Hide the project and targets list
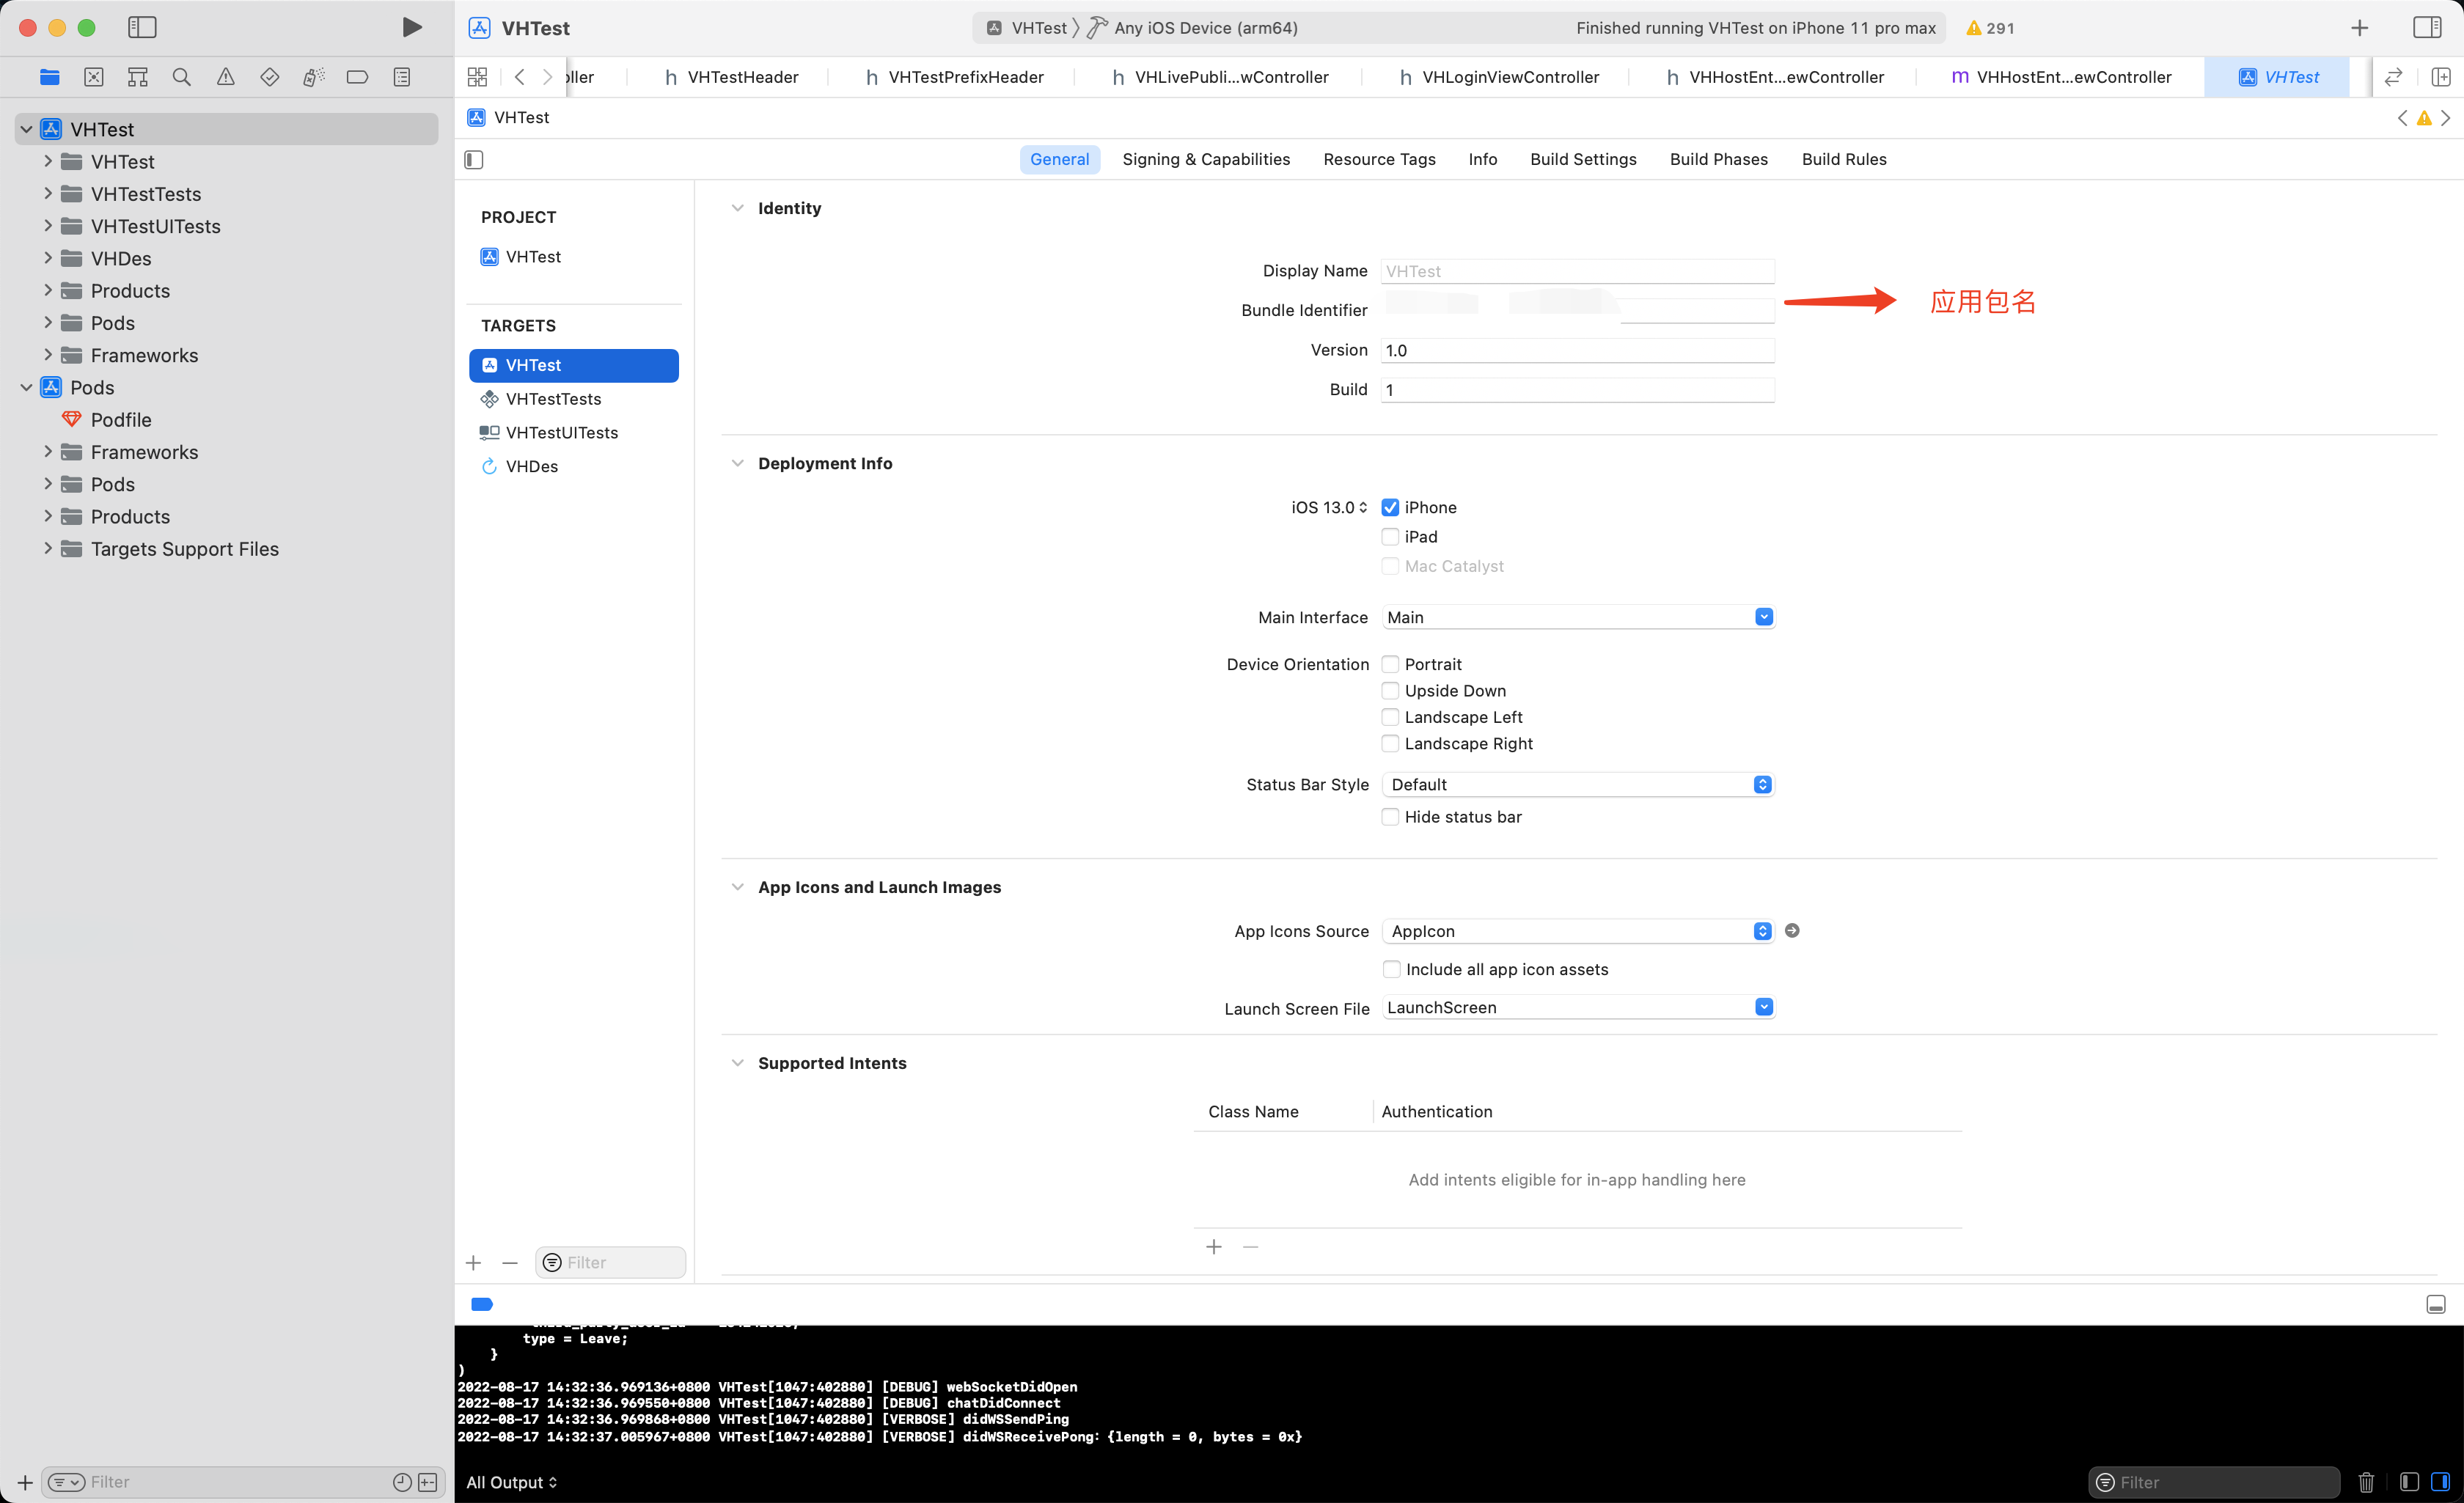 [x=474, y=160]
